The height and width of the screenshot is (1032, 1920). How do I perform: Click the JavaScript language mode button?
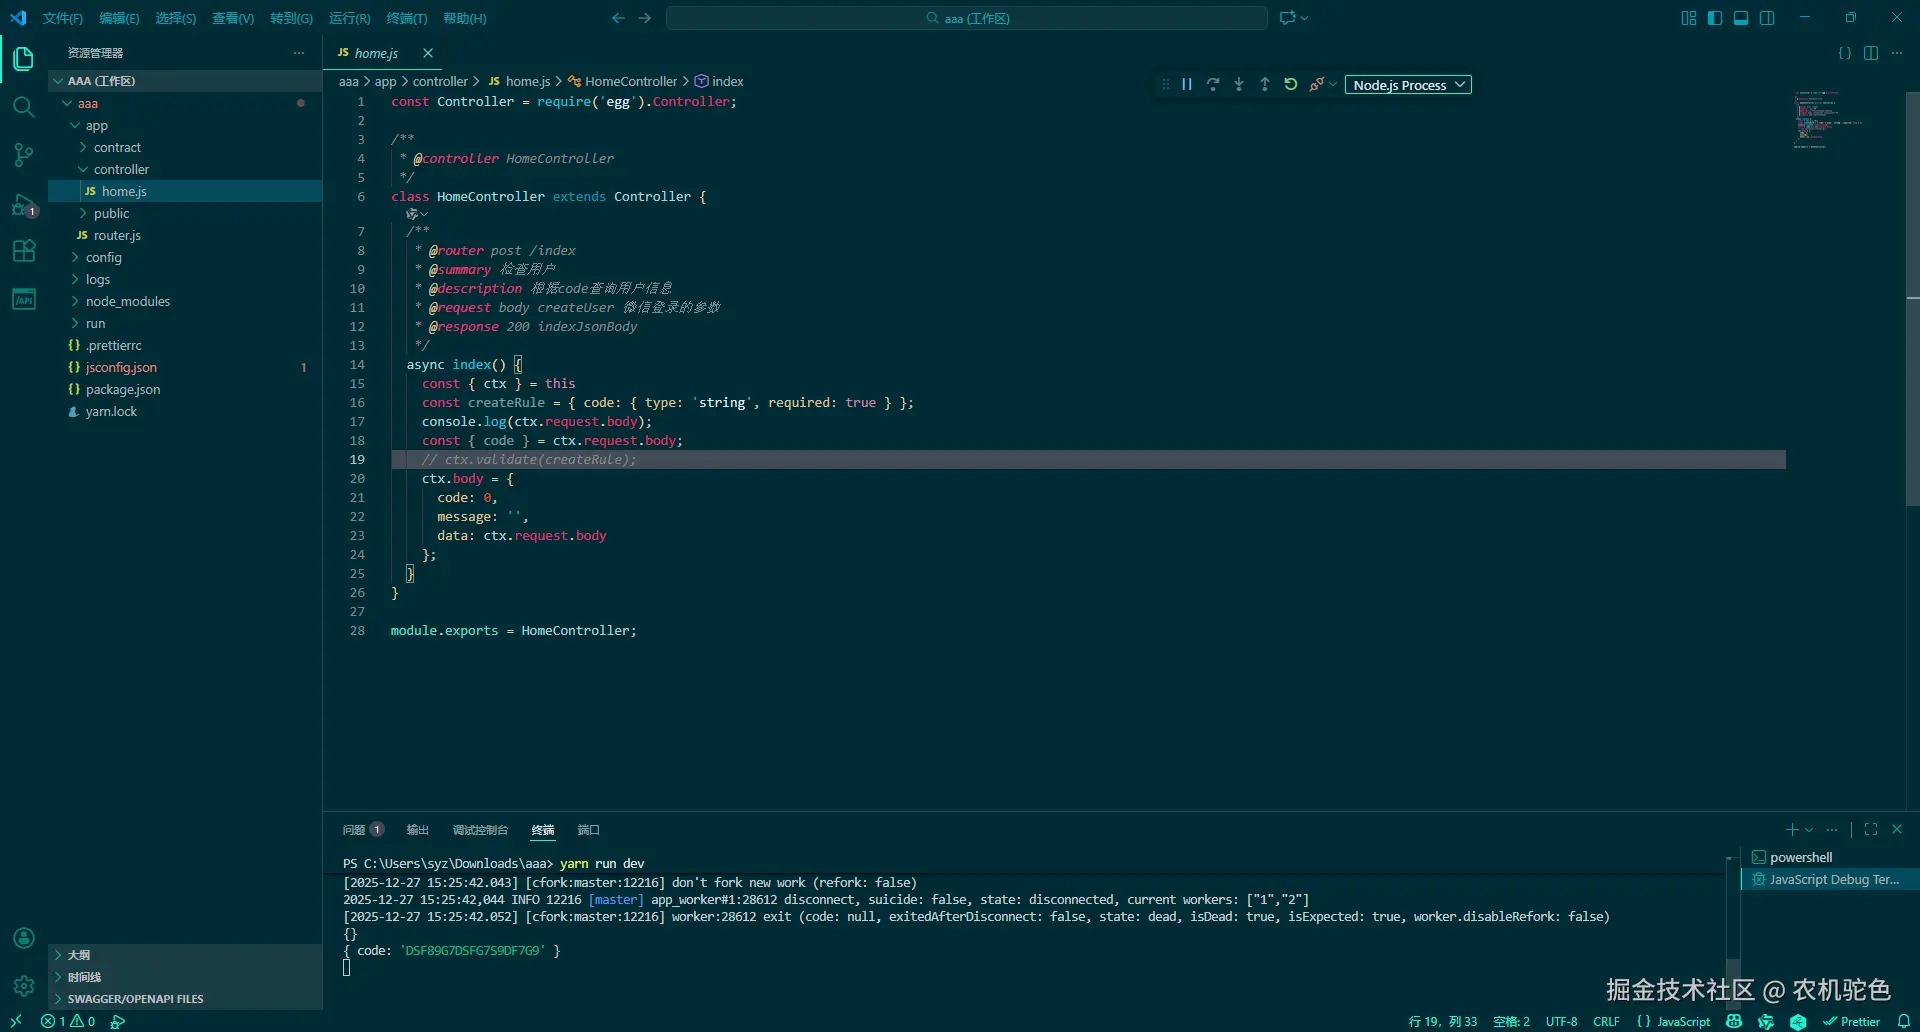(x=1683, y=1021)
